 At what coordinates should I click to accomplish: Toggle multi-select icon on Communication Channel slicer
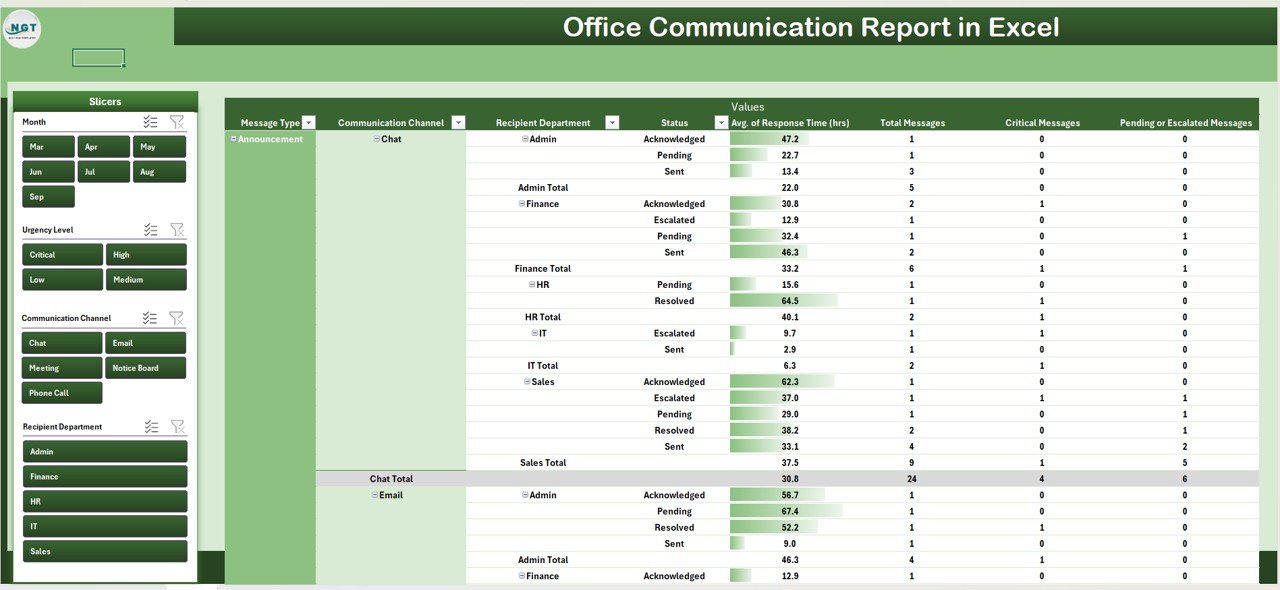[150, 318]
